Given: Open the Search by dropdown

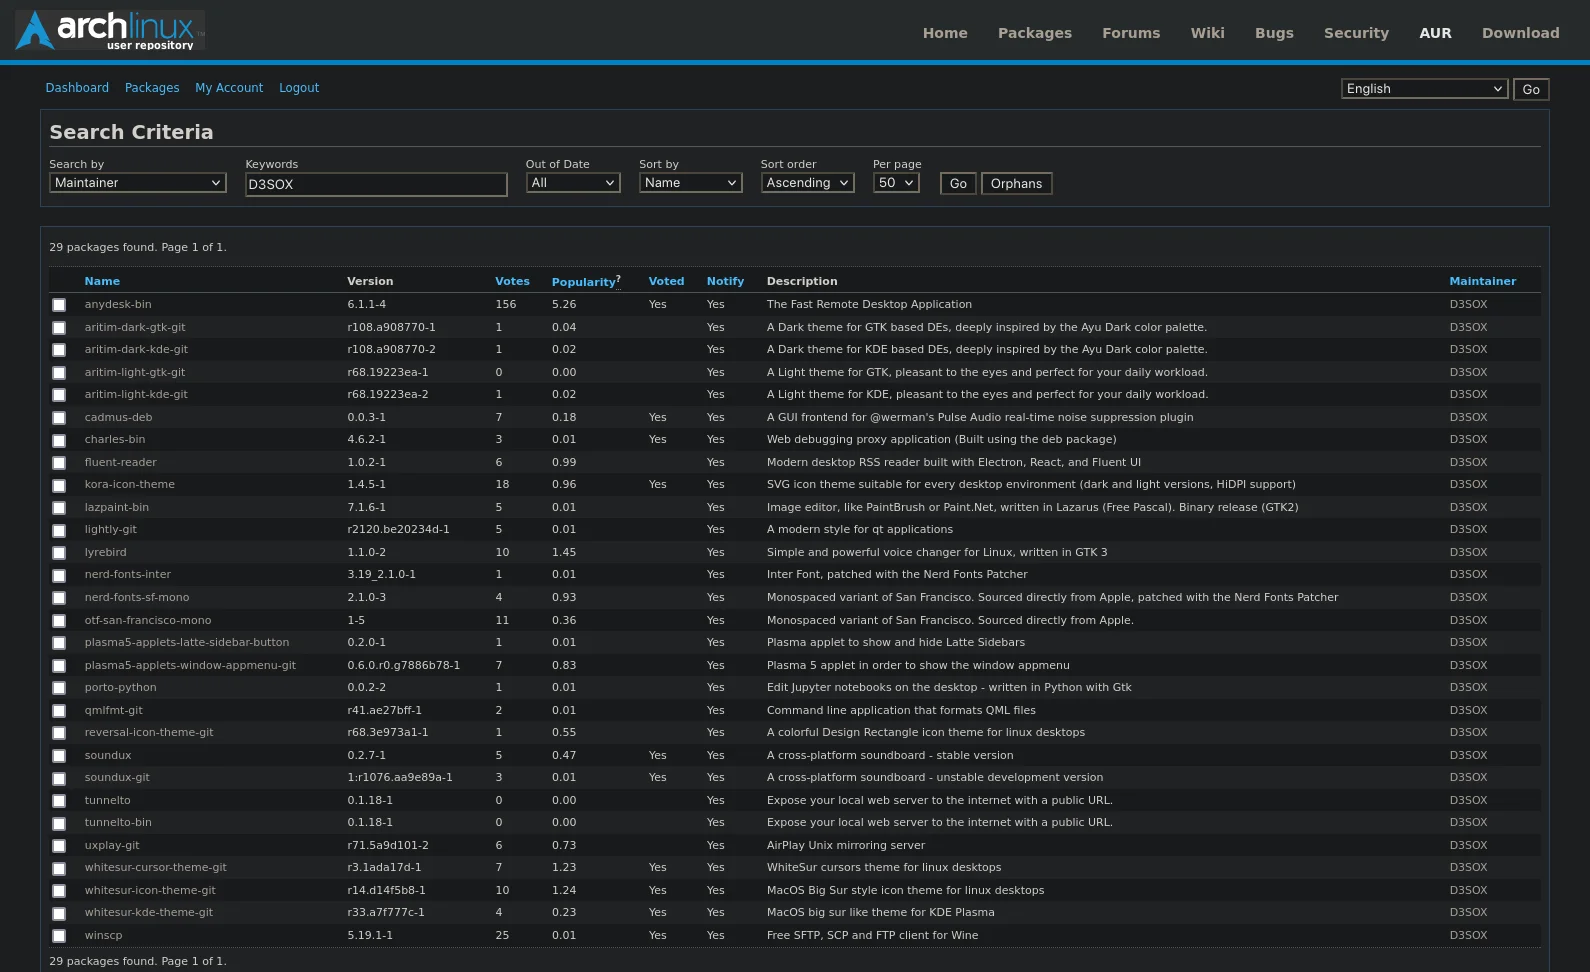Looking at the screenshot, I should pos(138,183).
